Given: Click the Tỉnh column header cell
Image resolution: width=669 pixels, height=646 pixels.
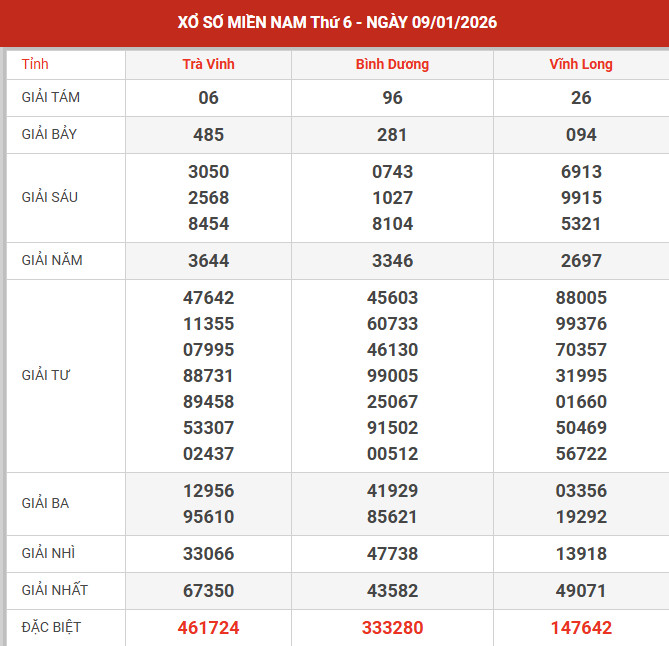Looking at the screenshot, I should [x=35, y=64].
